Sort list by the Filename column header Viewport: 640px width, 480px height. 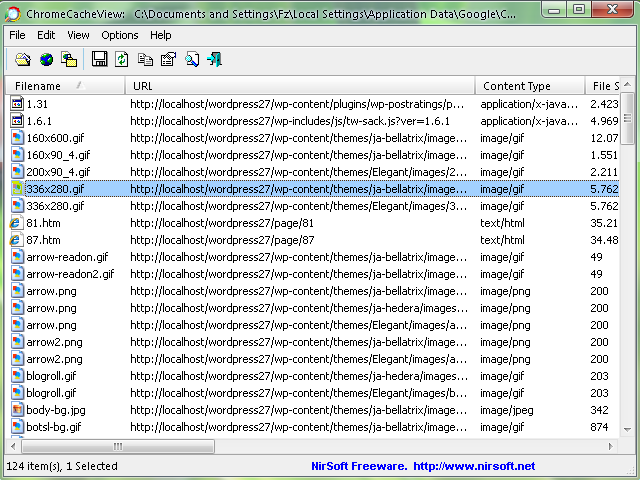[x=65, y=86]
